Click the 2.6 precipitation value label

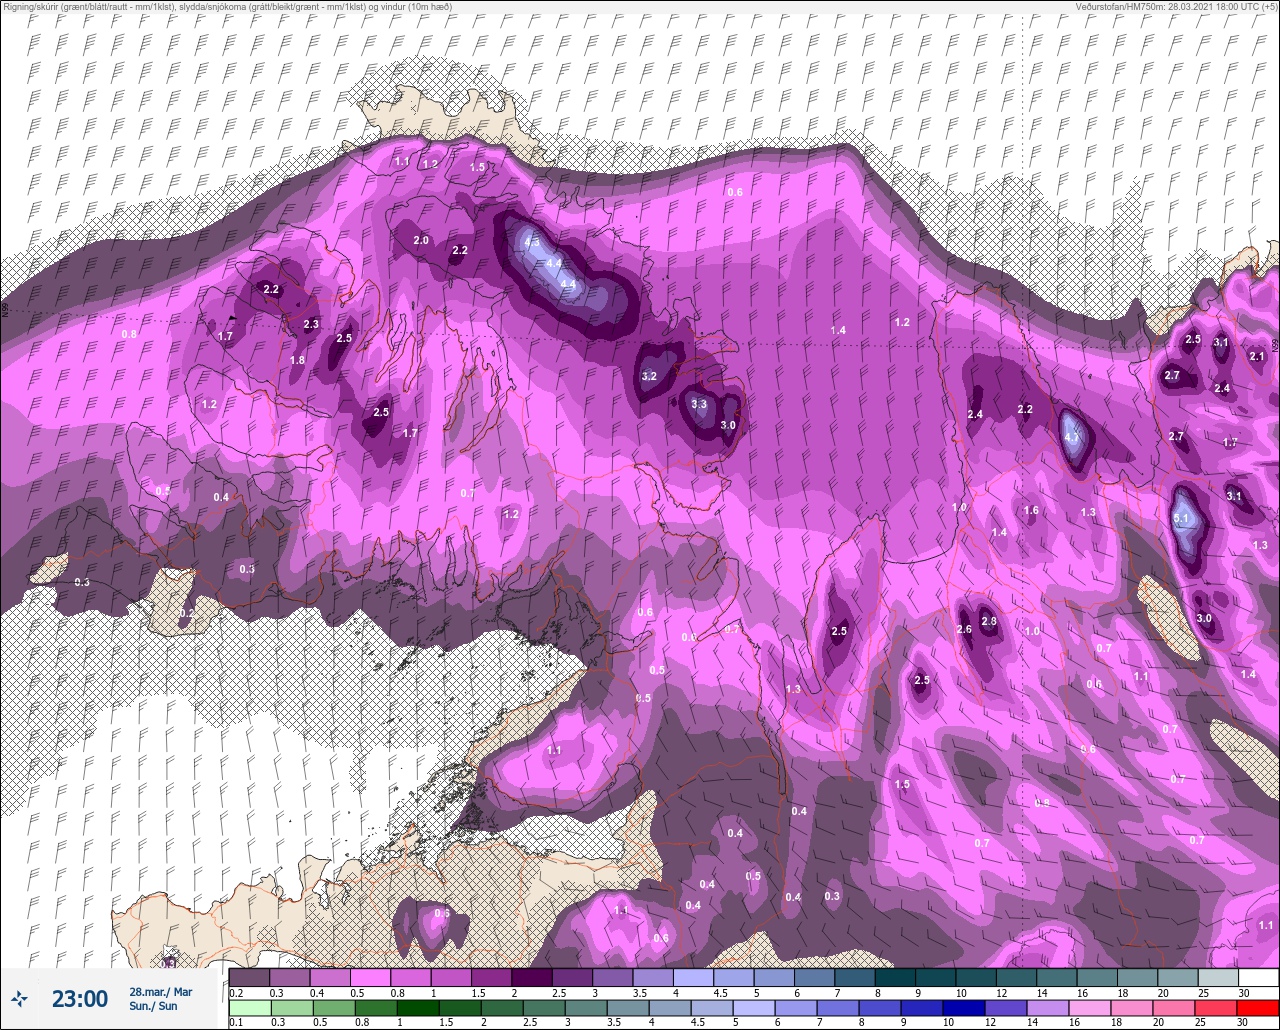pyautogui.click(x=964, y=629)
